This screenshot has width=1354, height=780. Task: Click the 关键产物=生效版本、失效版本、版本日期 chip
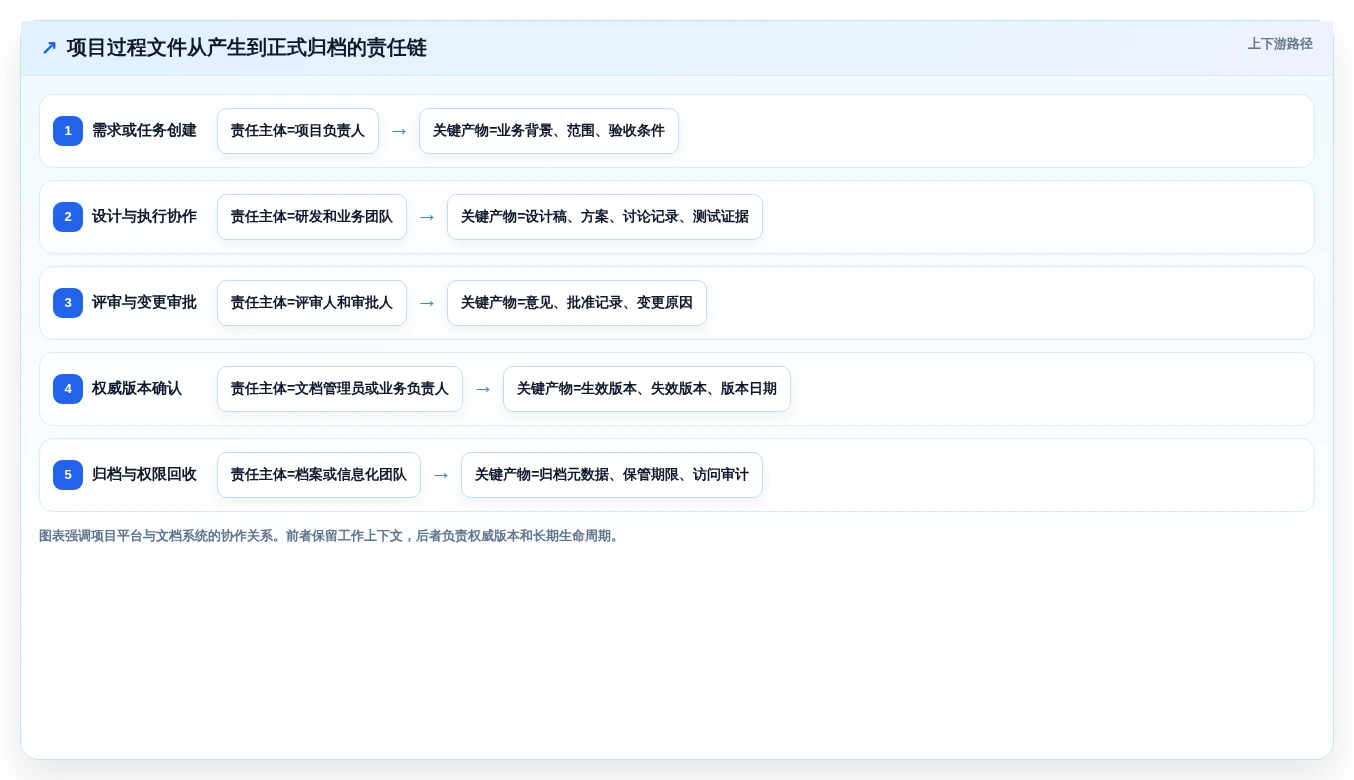pos(647,389)
